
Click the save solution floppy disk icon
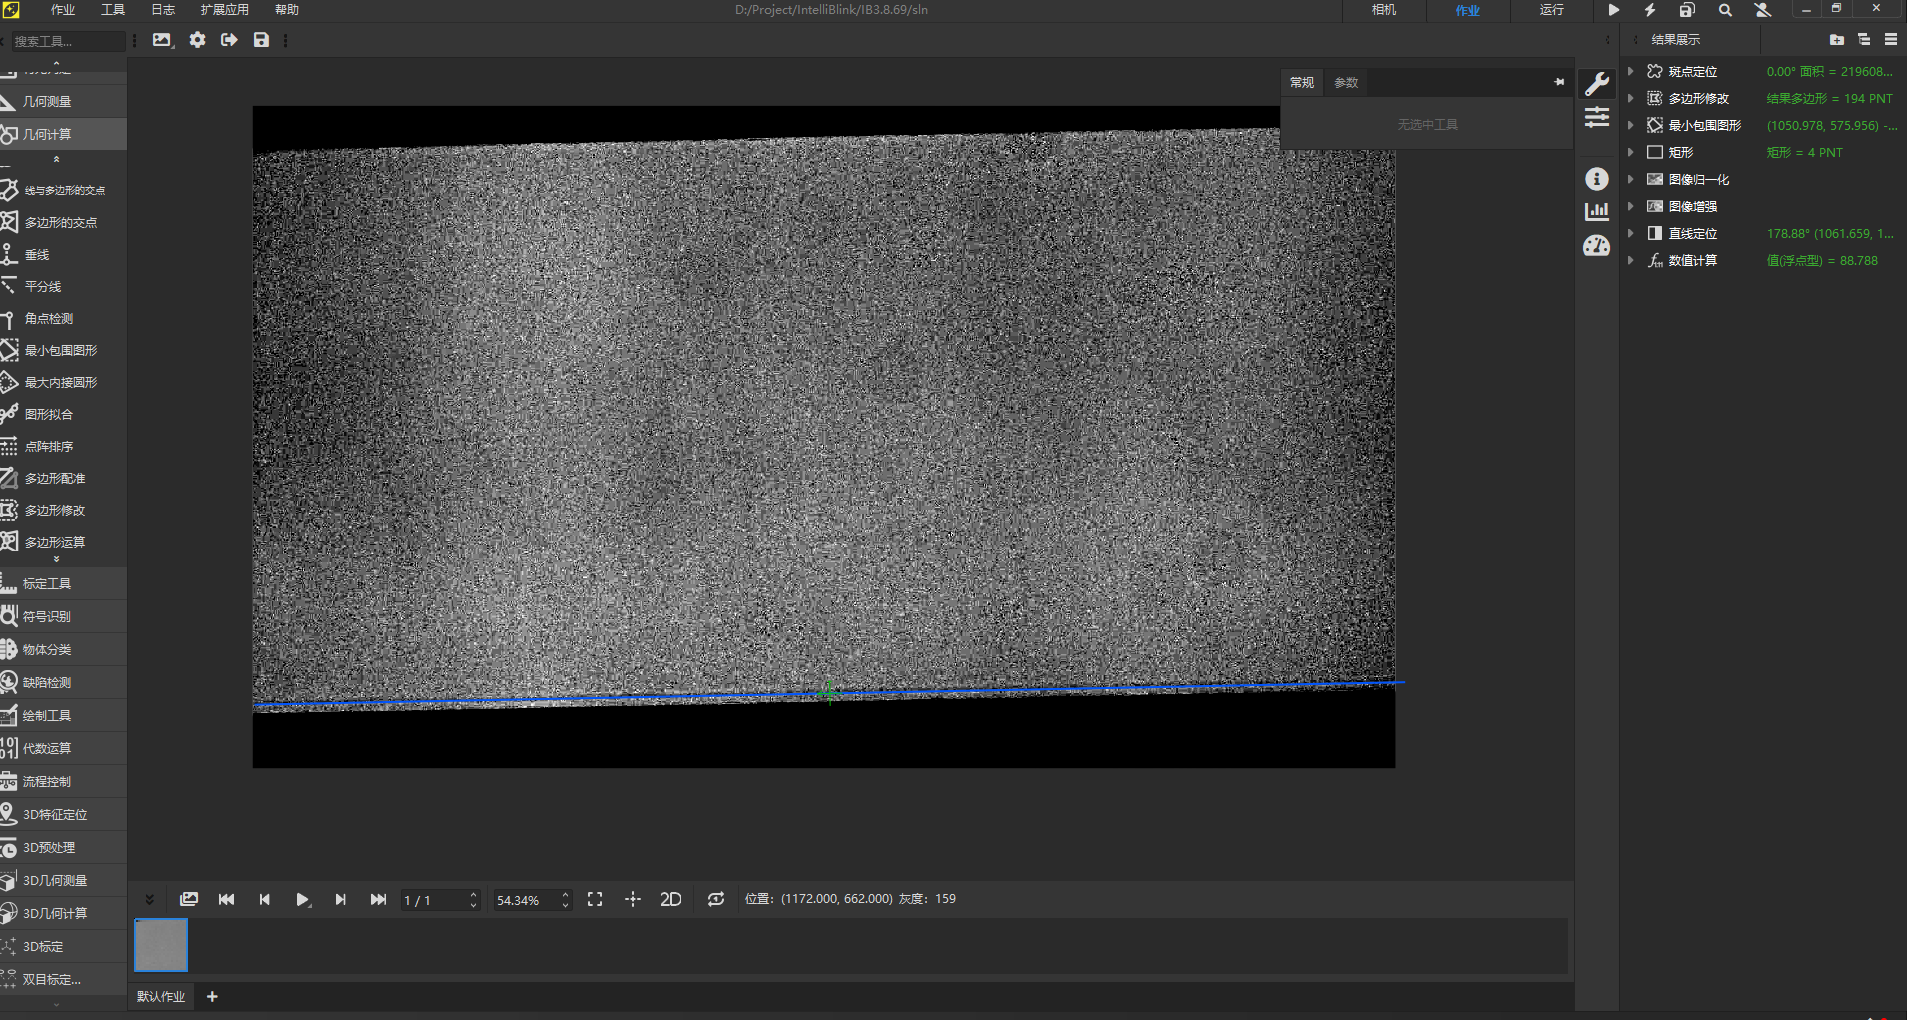(261, 40)
